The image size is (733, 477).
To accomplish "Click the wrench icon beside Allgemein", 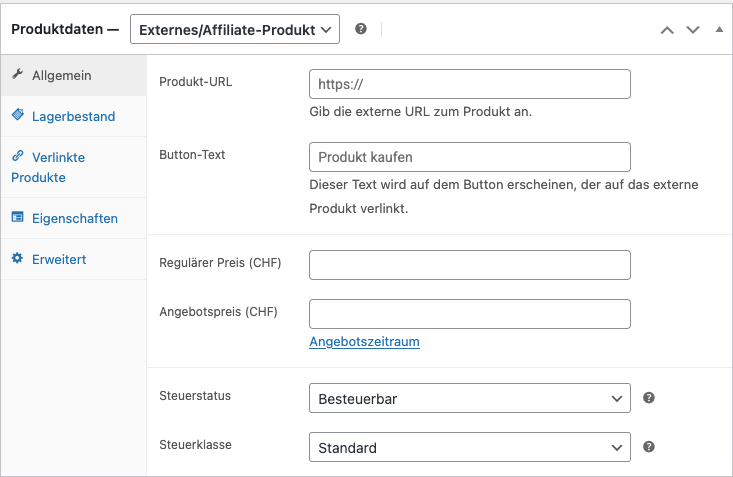I will pyautogui.click(x=18, y=75).
